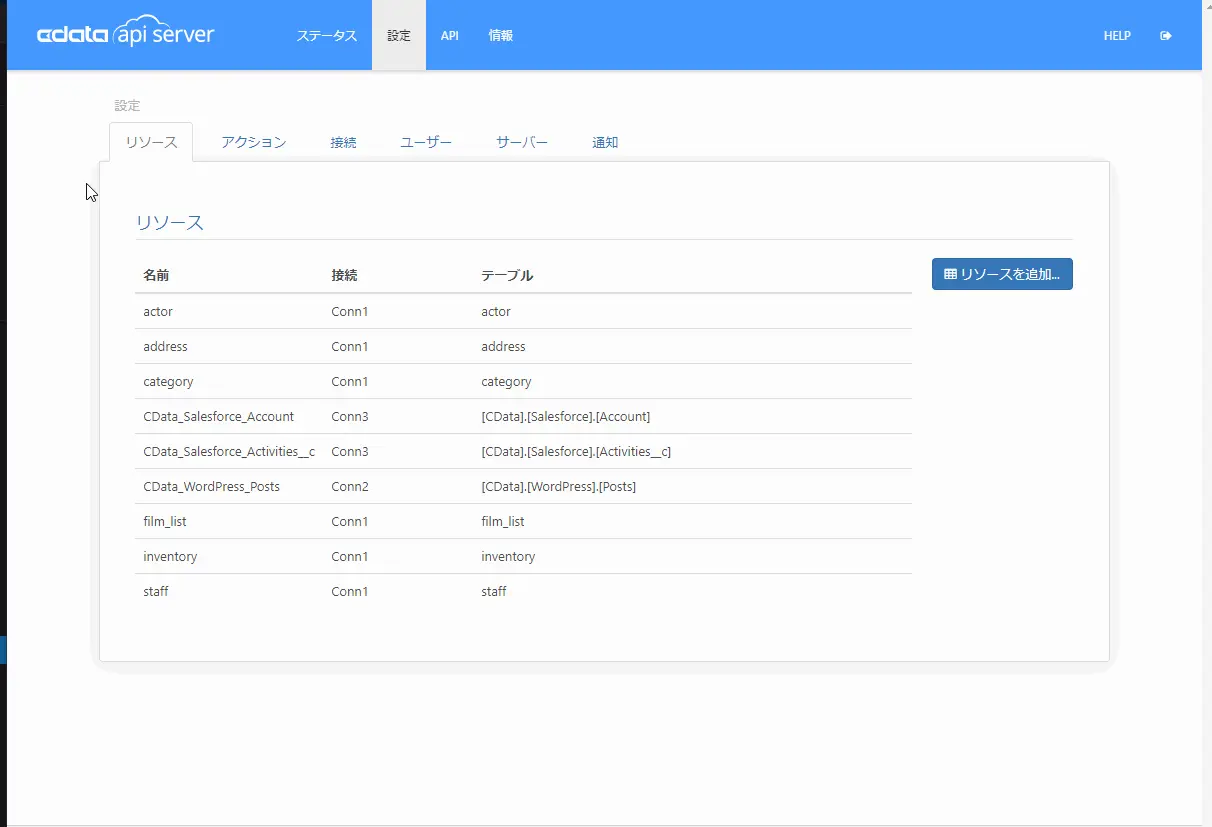Open the 通知 settings tab
Screen dimensions: 1212x827
[x=604, y=142]
